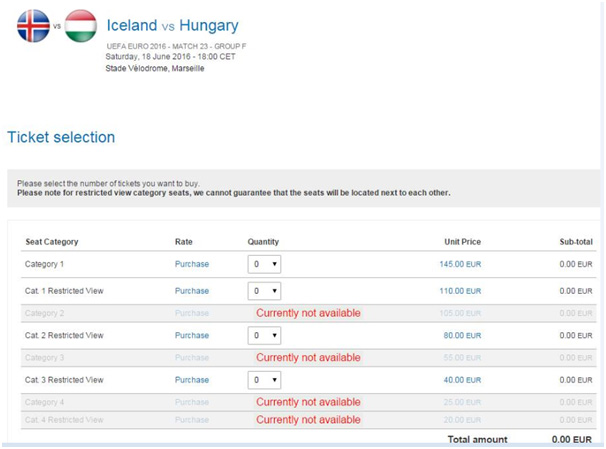606x449 pixels.
Task: Click the Category 1 row label
Action: point(44,264)
